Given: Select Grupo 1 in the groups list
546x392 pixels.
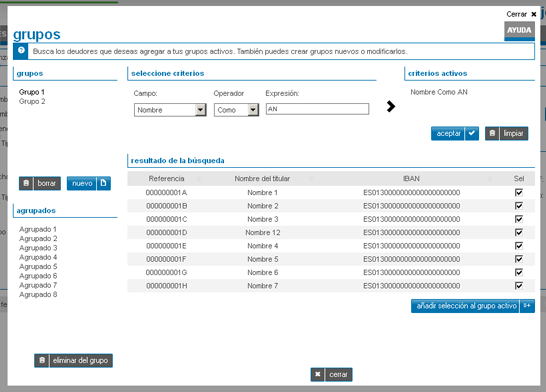Looking at the screenshot, I should 32,92.
